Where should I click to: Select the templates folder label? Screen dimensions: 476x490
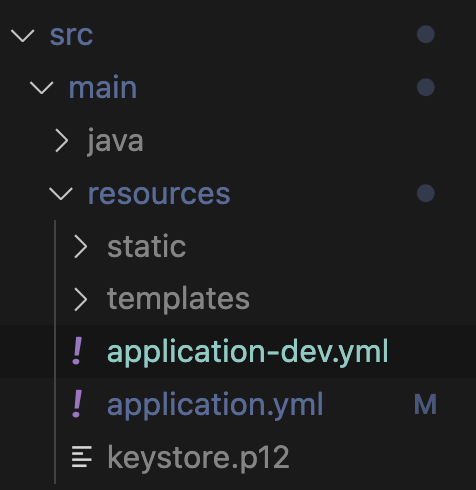click(x=178, y=299)
